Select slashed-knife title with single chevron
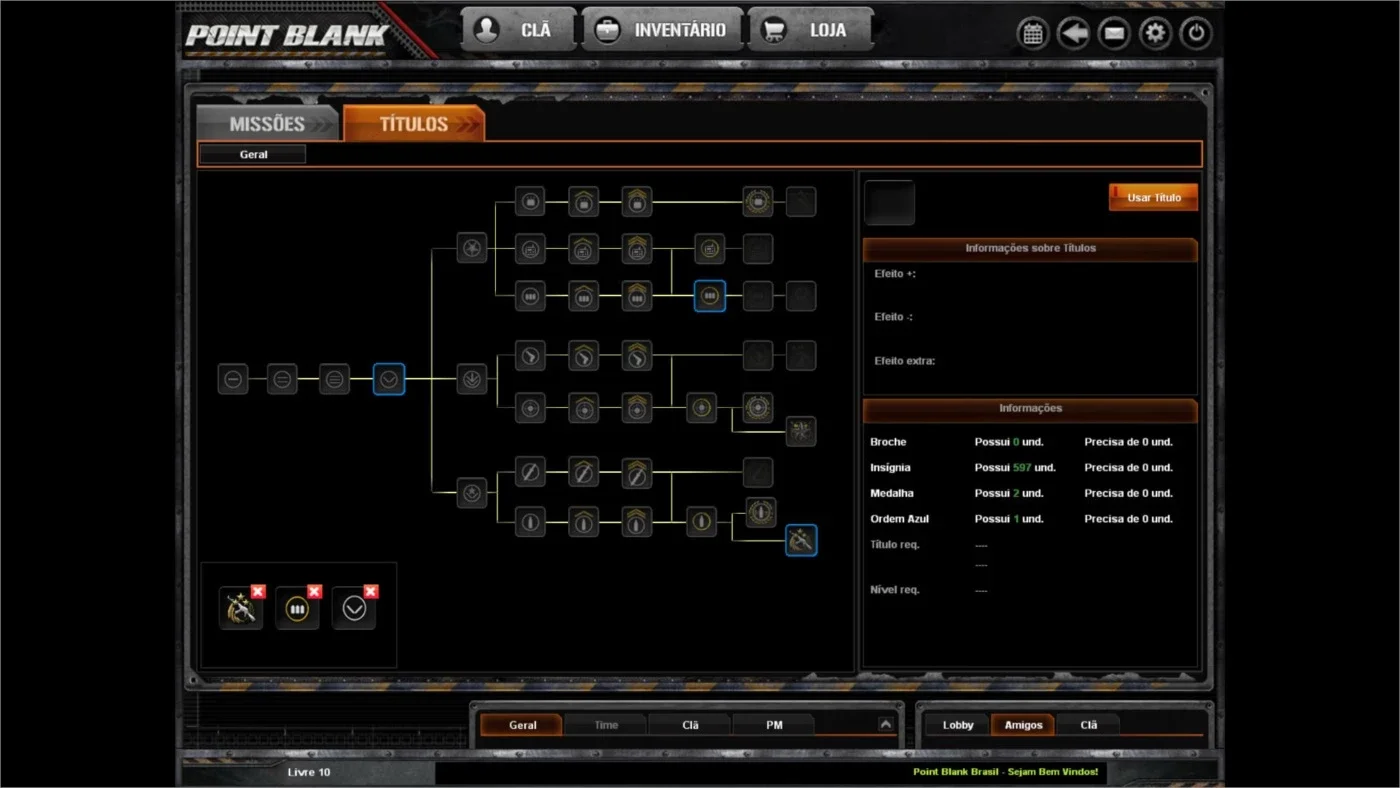The image size is (1400, 788). pos(584,472)
